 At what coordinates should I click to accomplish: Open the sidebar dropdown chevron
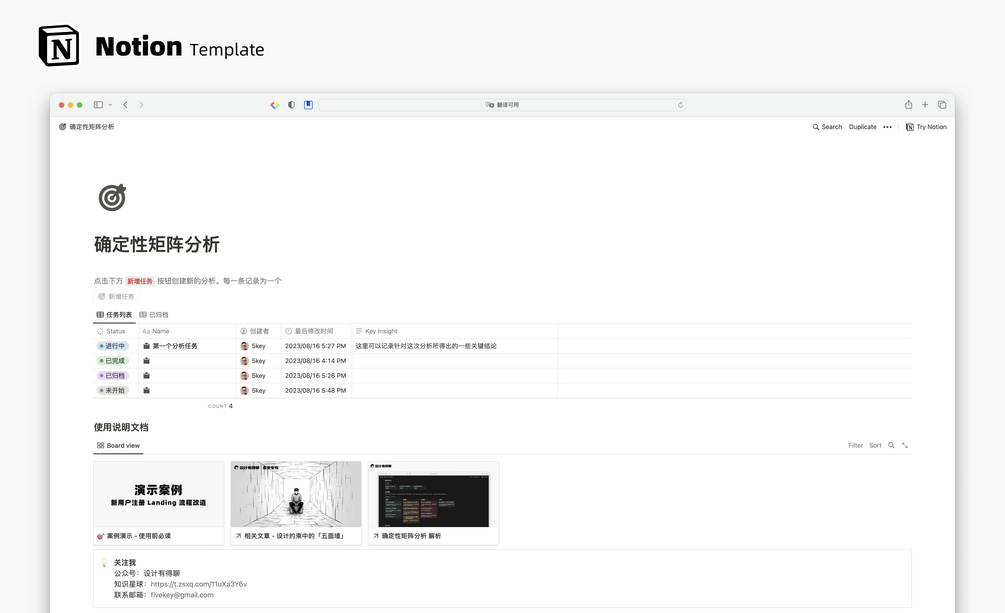(110, 105)
